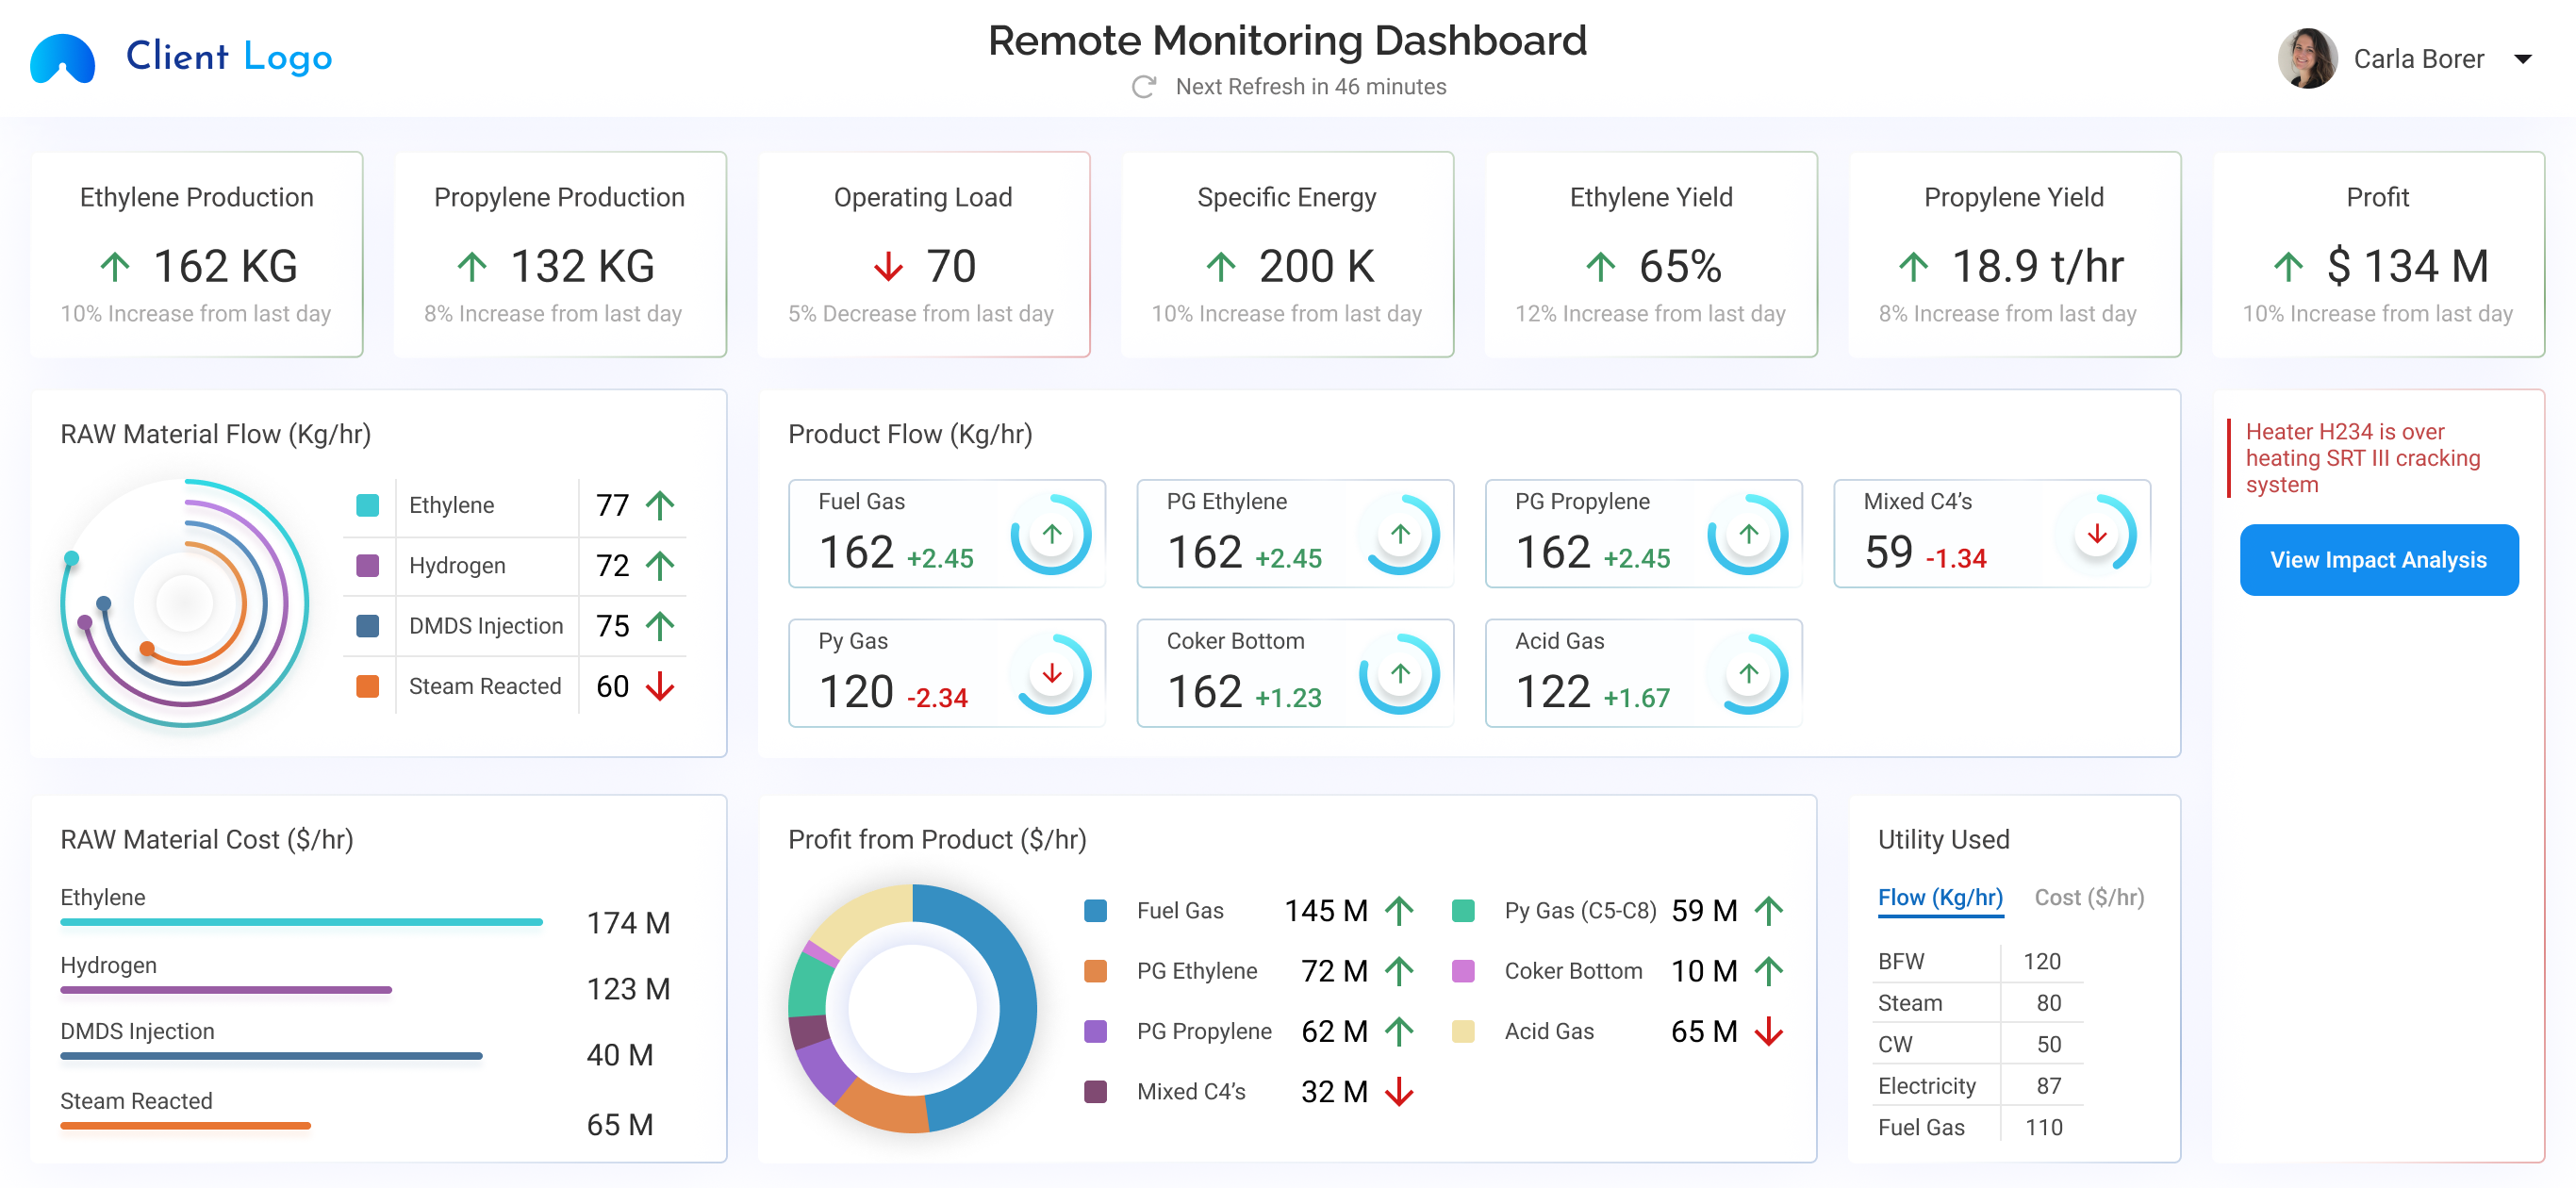Screen dimensions: 2576x1188
Task: Click the PG Propylene color swatch
Action: point(1095,1031)
